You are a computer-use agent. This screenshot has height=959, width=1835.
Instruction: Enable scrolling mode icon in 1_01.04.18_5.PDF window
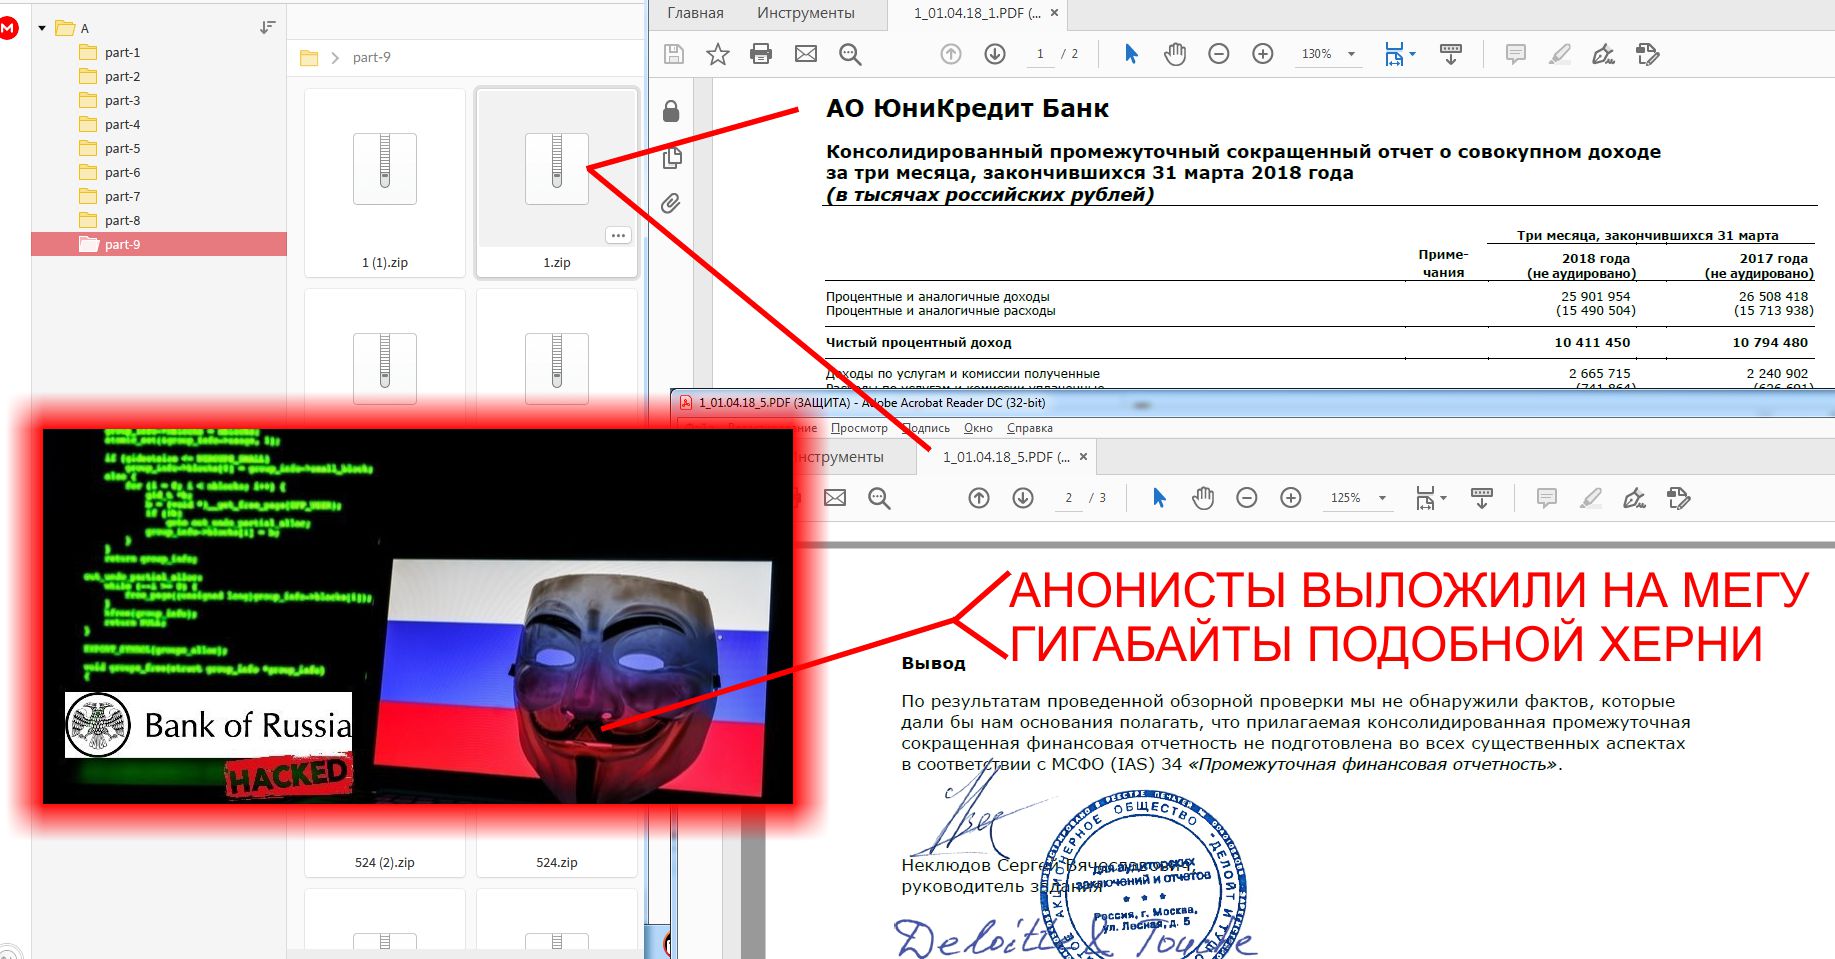(1482, 498)
